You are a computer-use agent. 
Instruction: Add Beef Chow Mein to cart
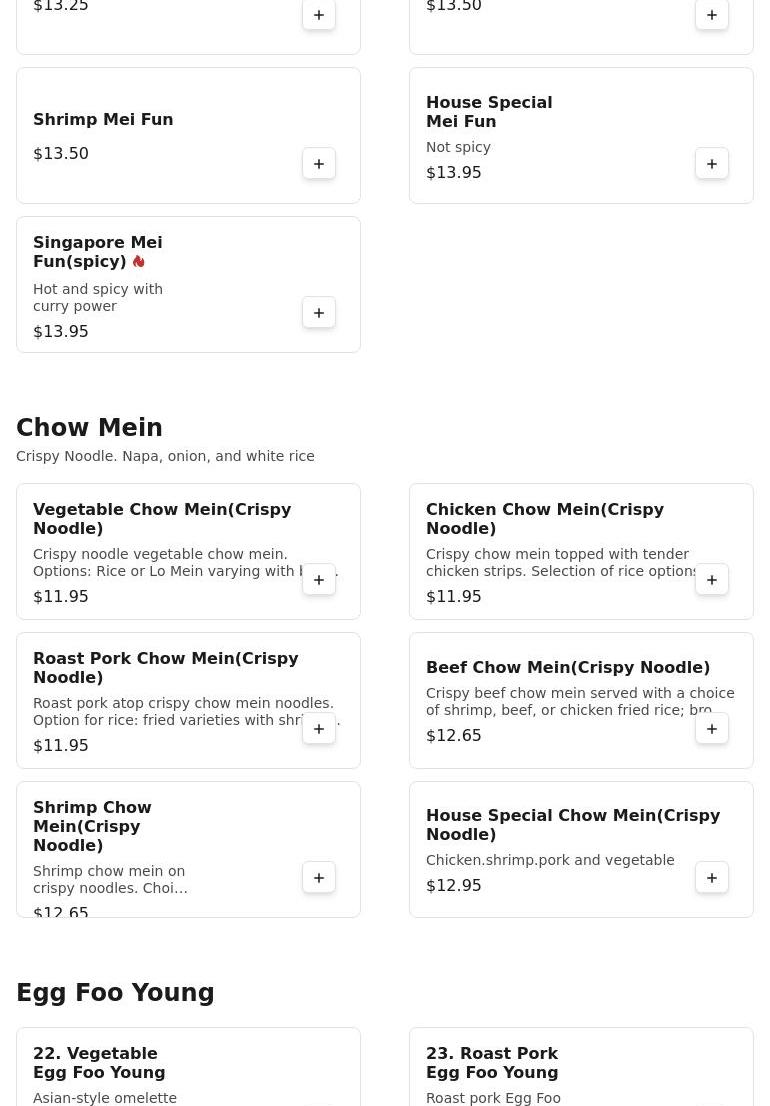point(712,729)
